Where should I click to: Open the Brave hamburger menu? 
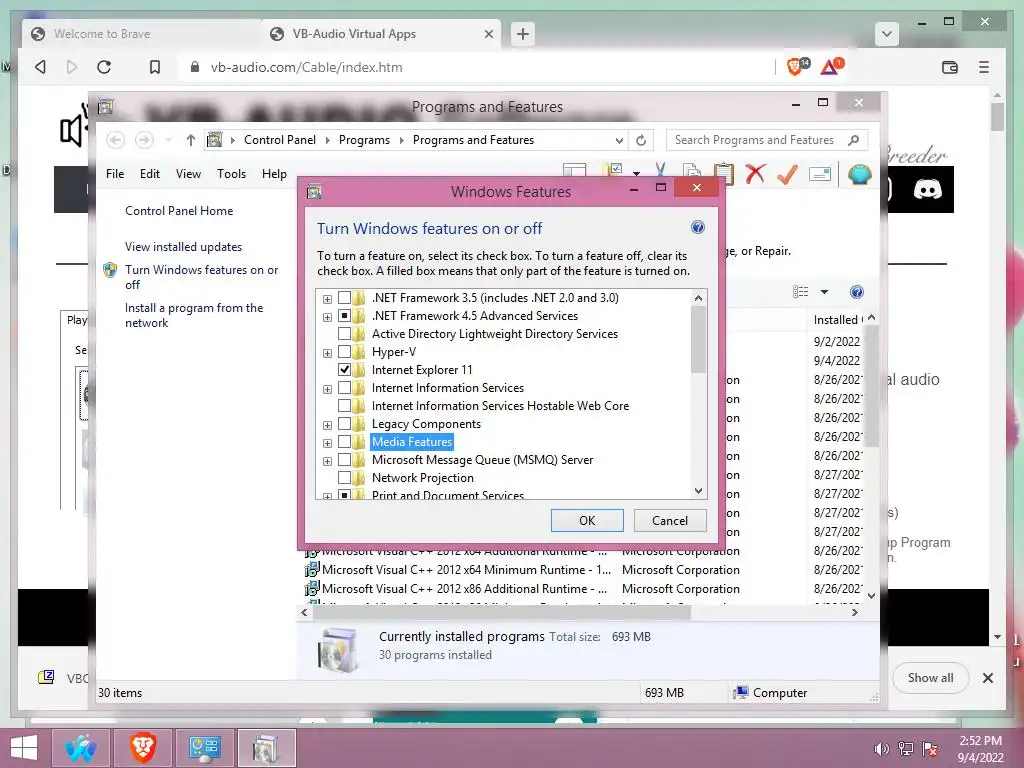(x=984, y=67)
